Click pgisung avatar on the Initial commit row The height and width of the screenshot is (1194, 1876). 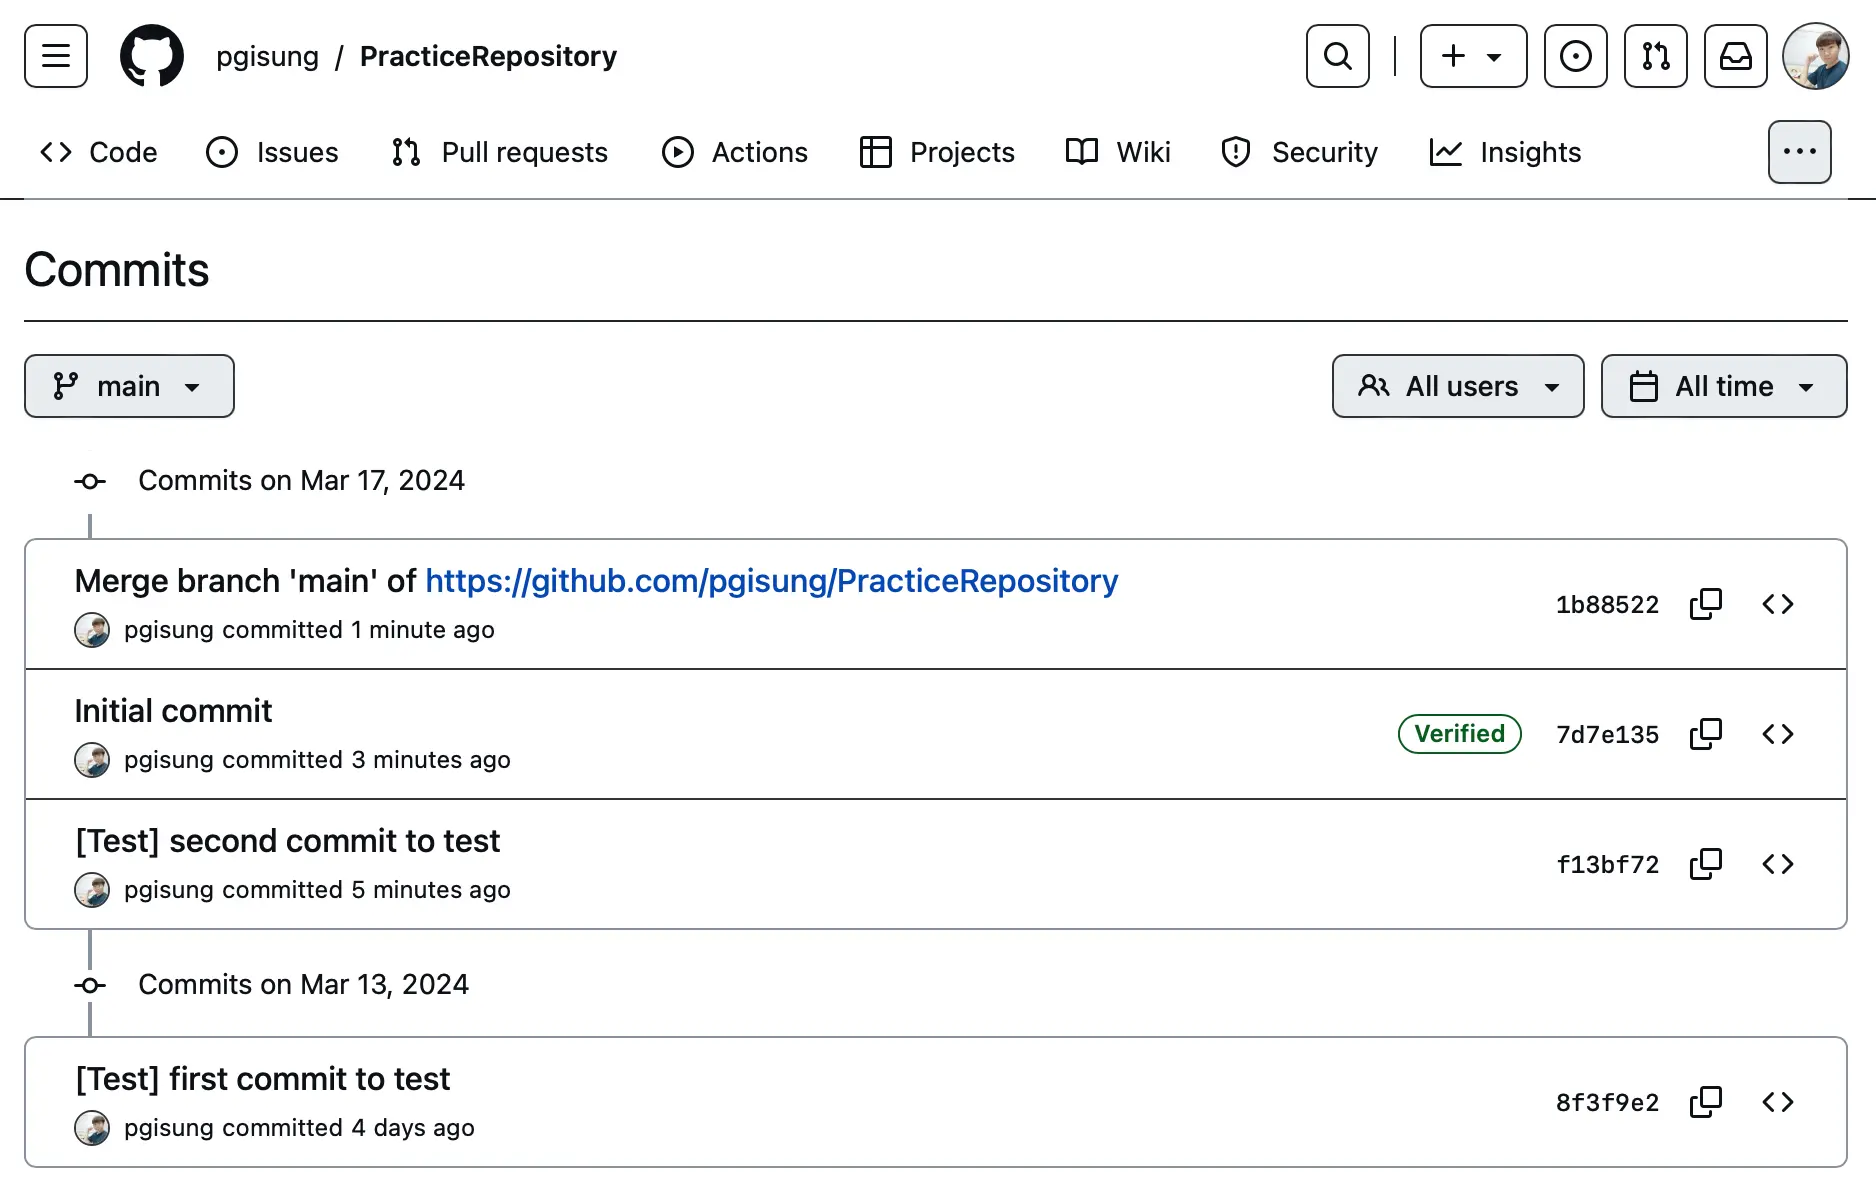[x=92, y=760]
